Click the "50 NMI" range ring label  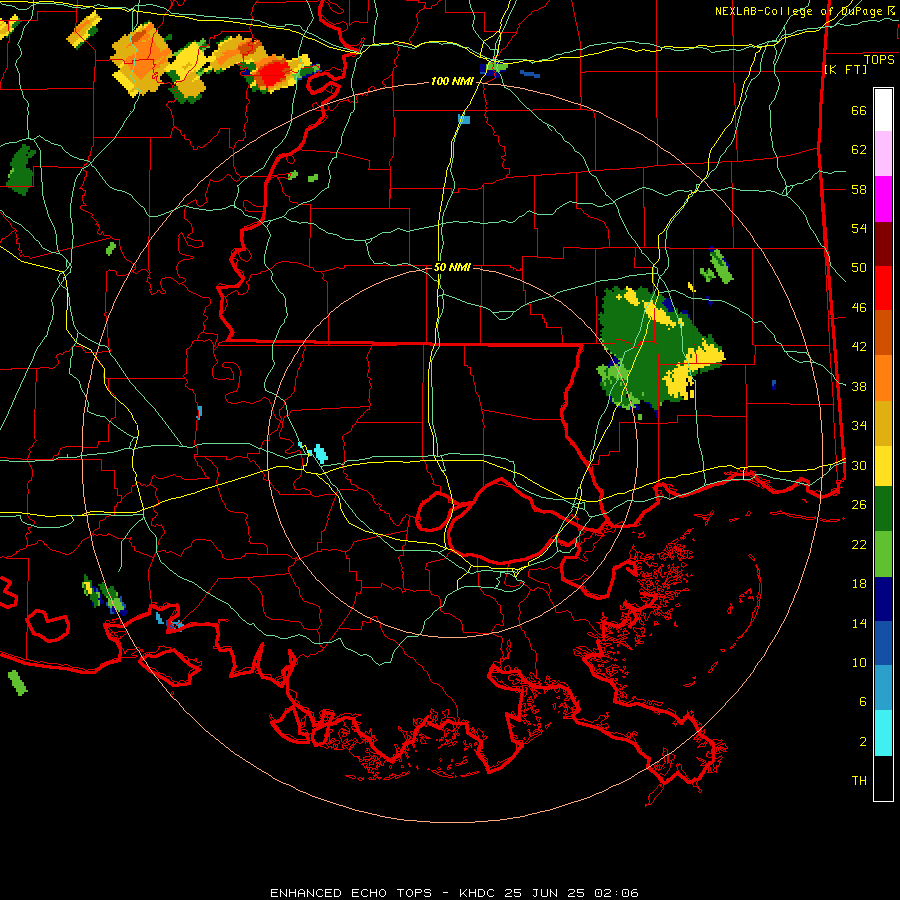pyautogui.click(x=452, y=267)
